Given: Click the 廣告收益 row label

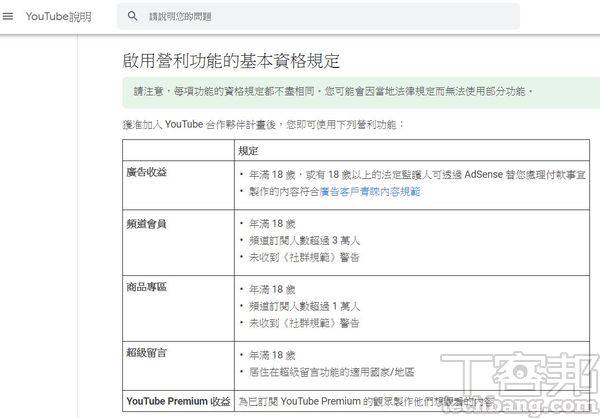Looking at the screenshot, I should pyautogui.click(x=147, y=172).
